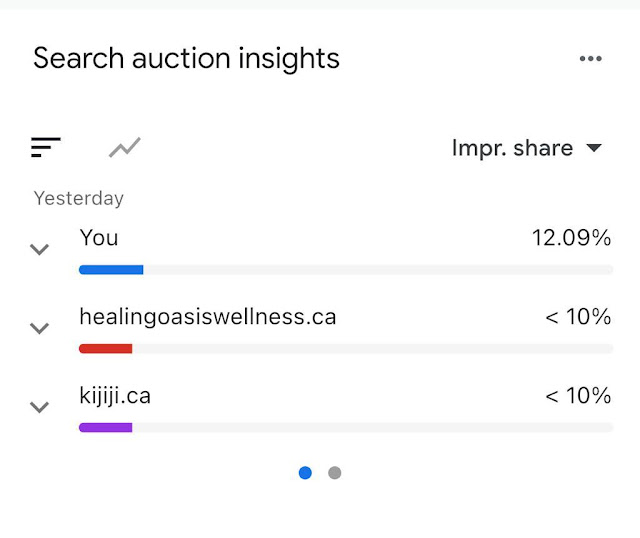Screen dimensions: 640x538
Task: Click the kijiji.ca competitor name
Action: pyautogui.click(x=115, y=396)
